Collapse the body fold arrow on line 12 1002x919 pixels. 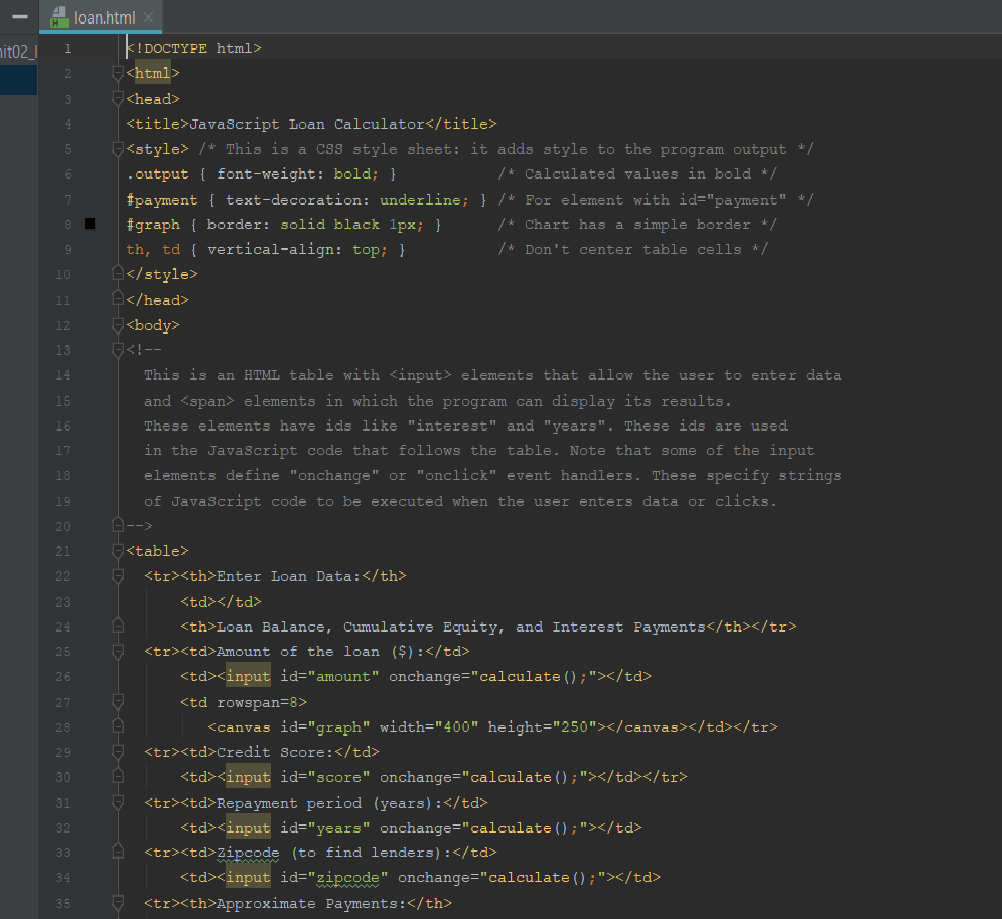pyautogui.click(x=117, y=322)
